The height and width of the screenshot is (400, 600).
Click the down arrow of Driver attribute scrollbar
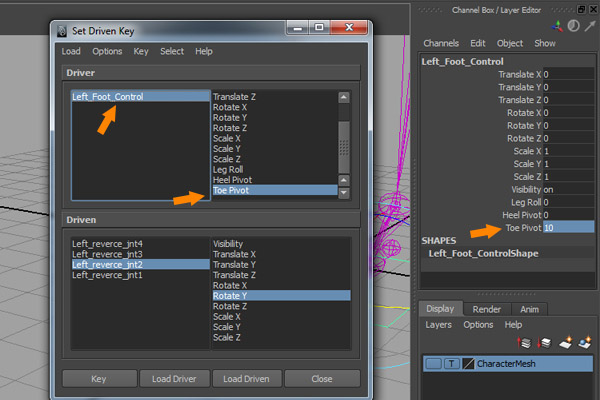pos(344,193)
